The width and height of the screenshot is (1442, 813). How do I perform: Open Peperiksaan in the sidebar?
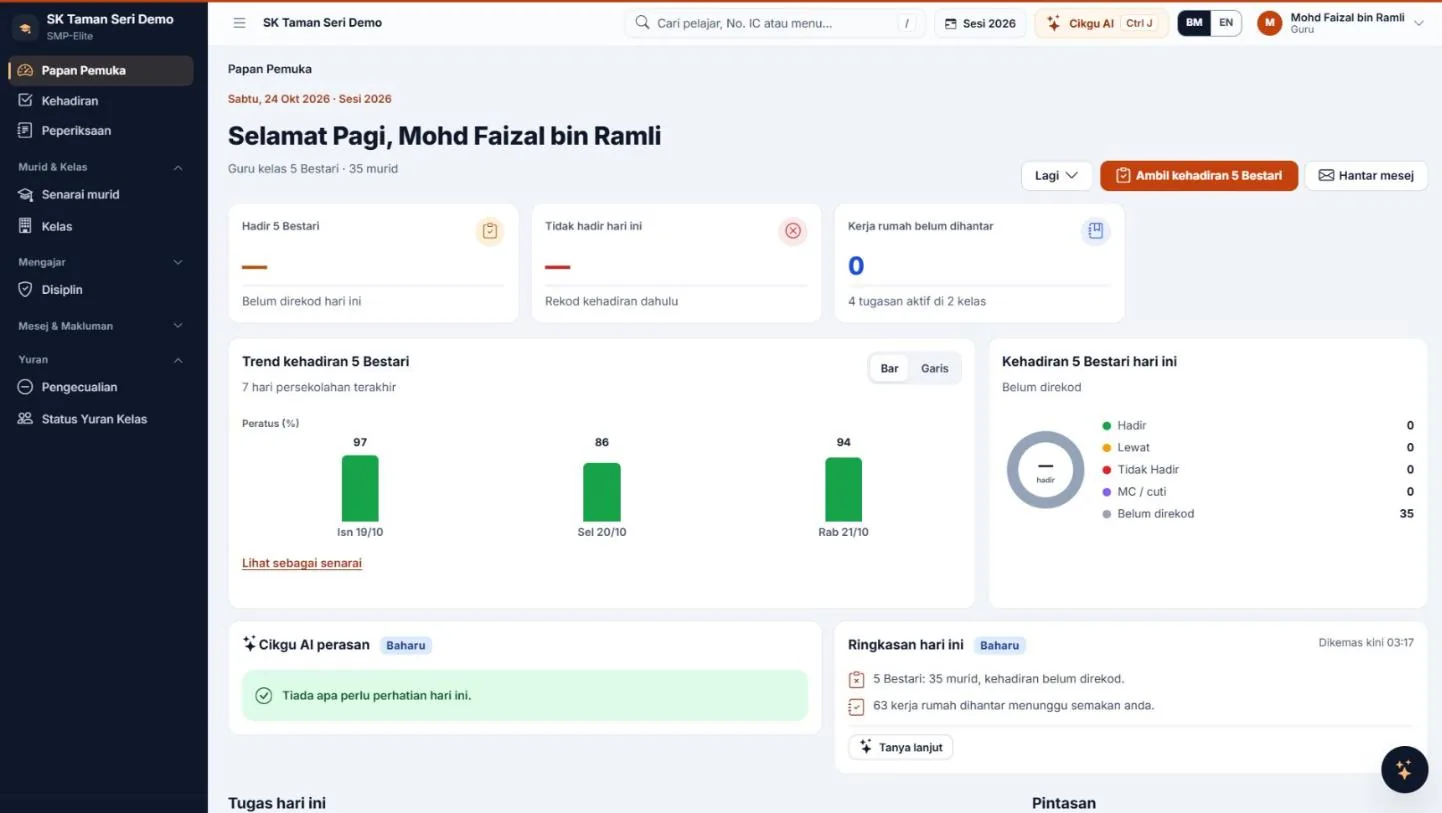click(100, 131)
